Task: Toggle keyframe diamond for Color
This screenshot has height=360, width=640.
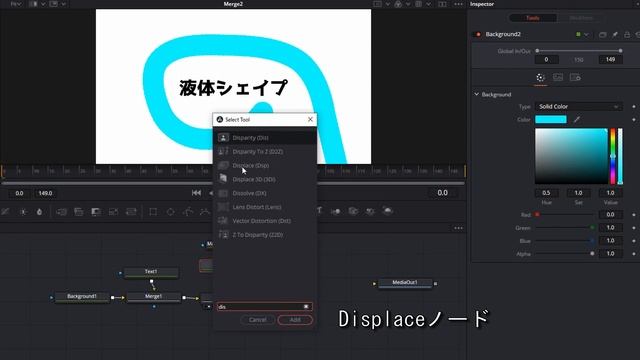Action: point(634,120)
